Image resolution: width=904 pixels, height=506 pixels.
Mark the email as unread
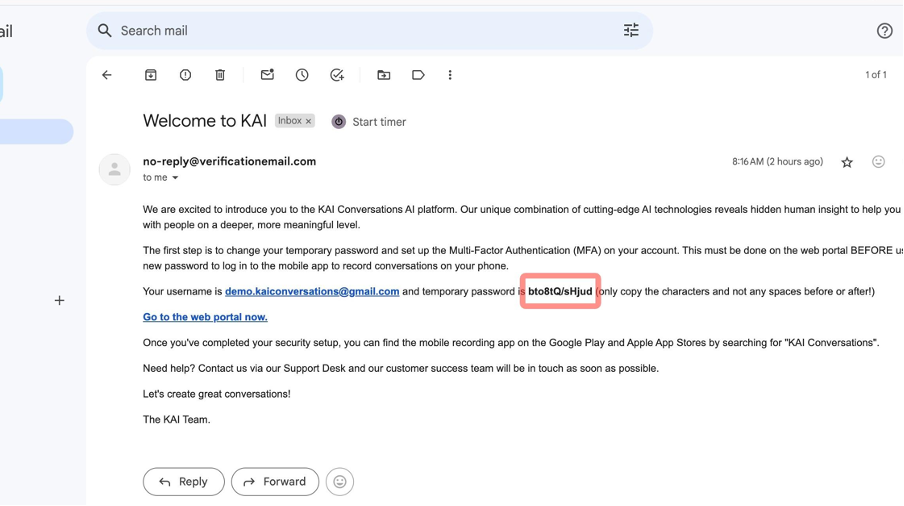coord(267,75)
